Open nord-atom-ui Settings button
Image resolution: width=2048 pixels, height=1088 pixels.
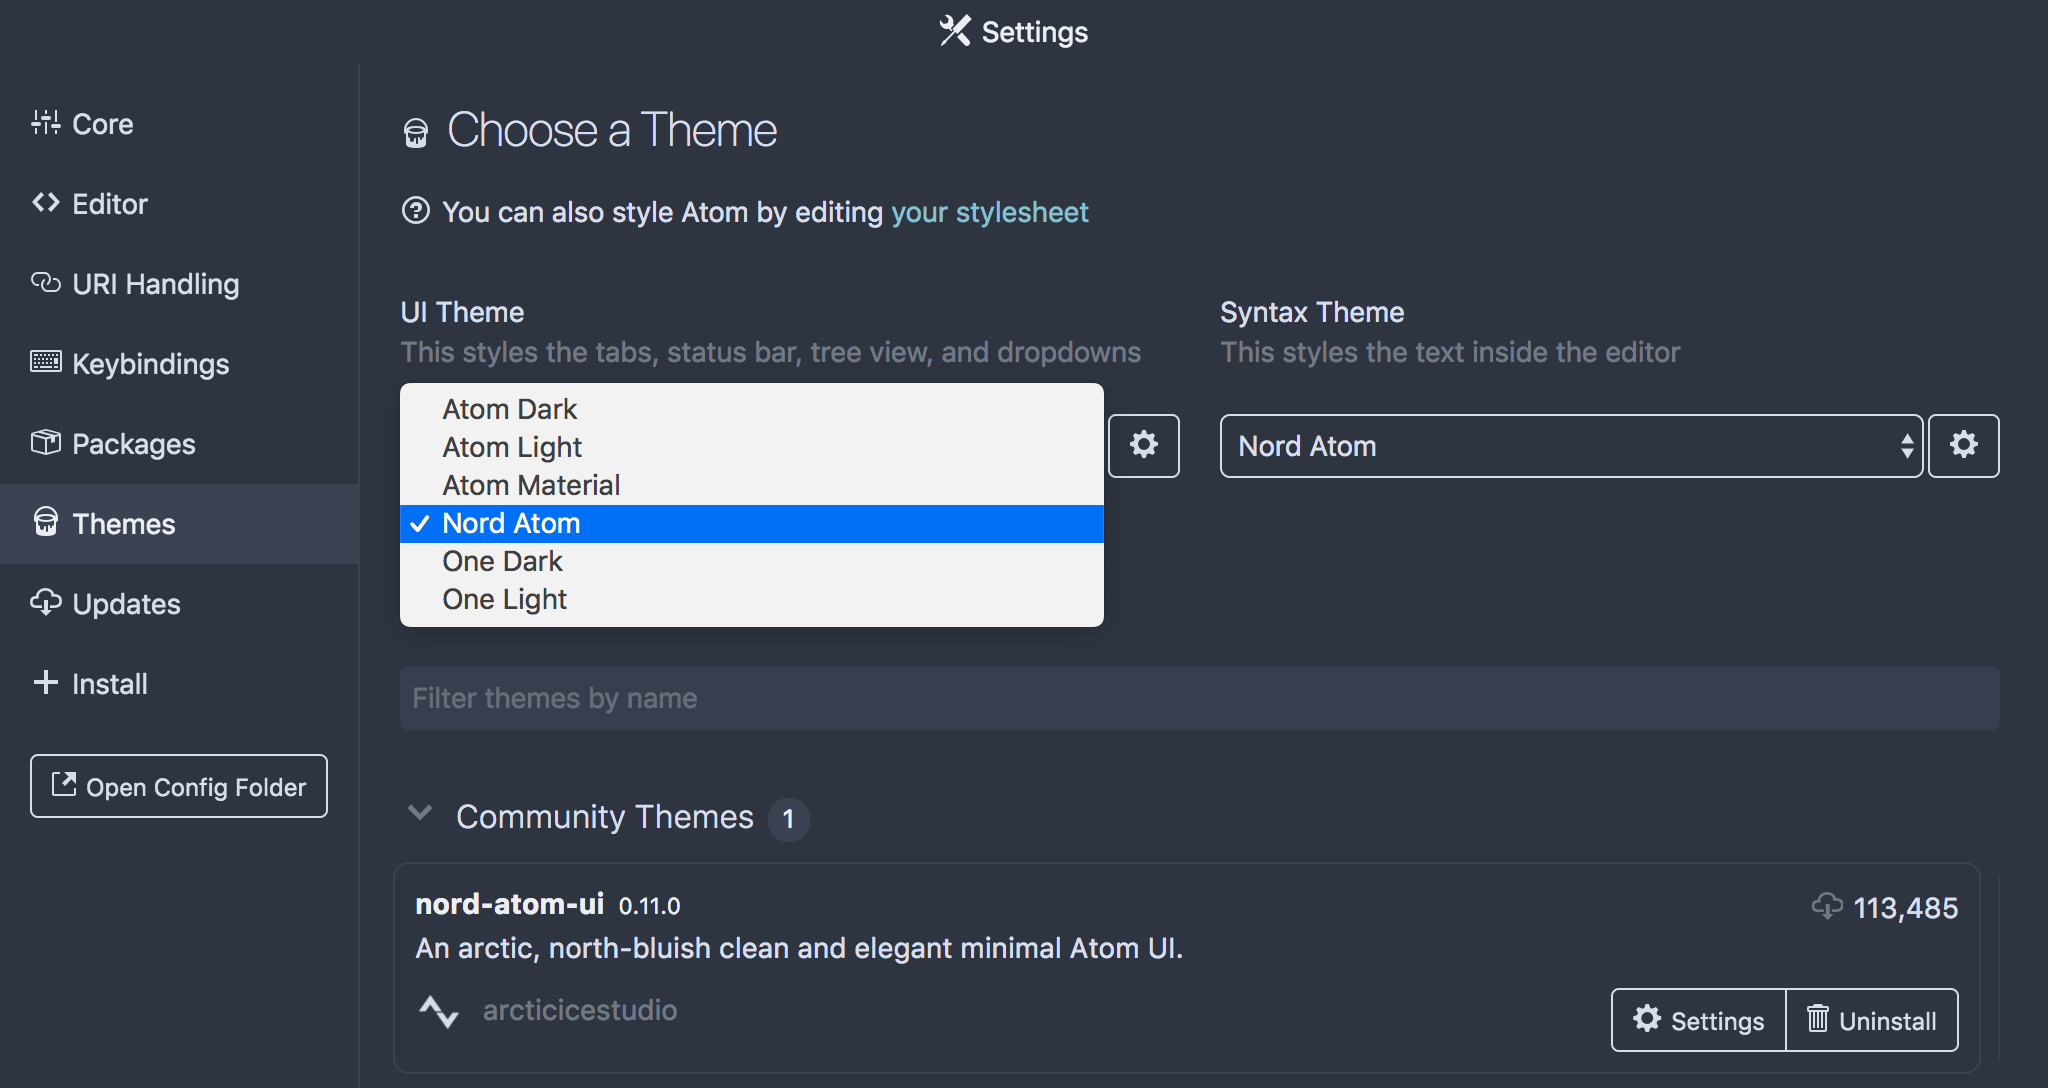1699,1020
